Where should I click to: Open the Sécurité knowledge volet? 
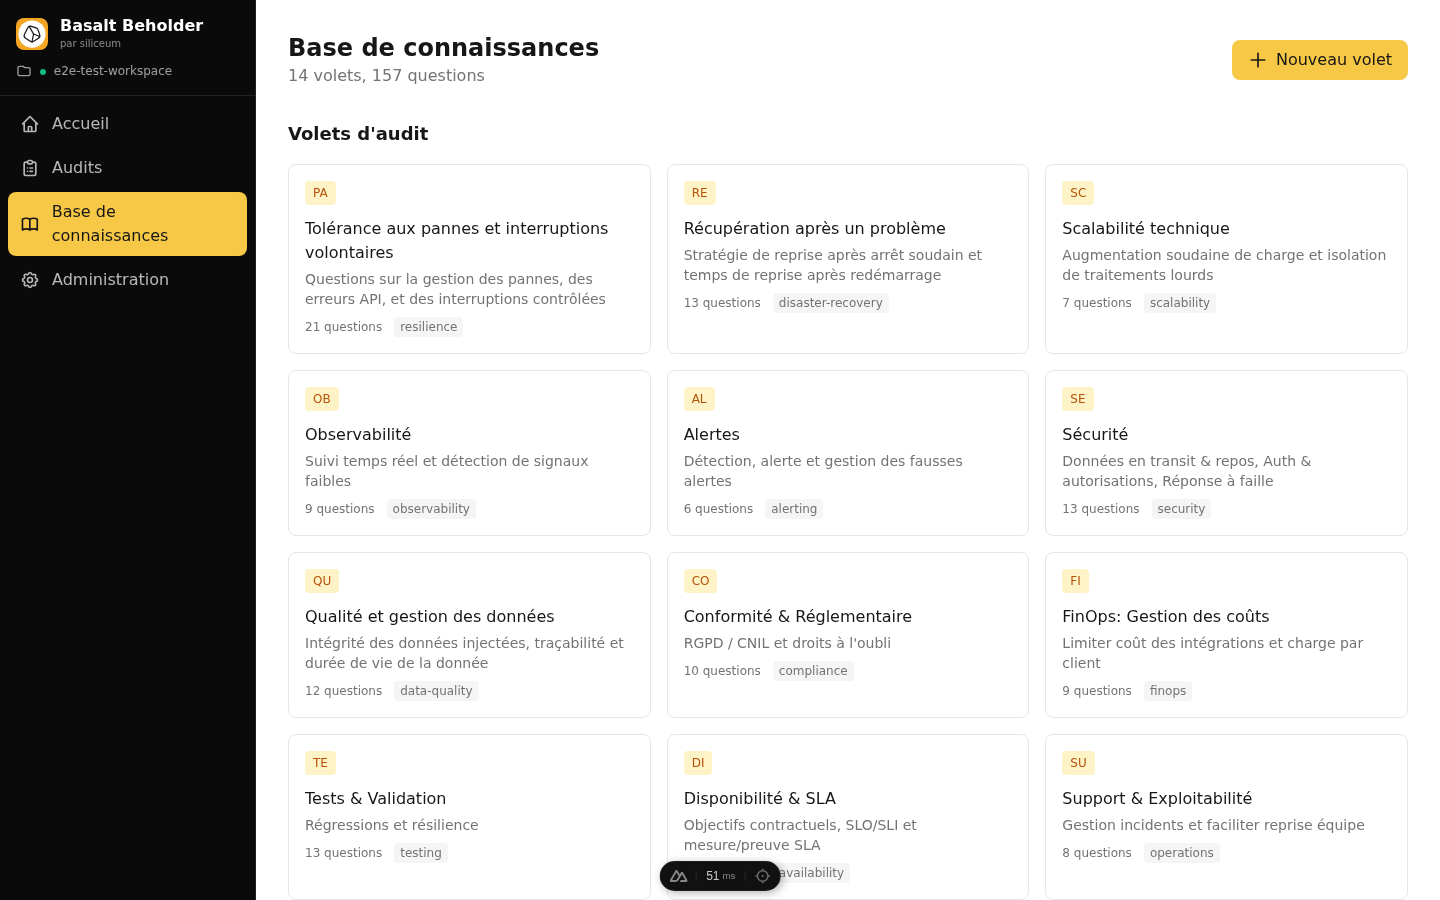[x=1226, y=453]
